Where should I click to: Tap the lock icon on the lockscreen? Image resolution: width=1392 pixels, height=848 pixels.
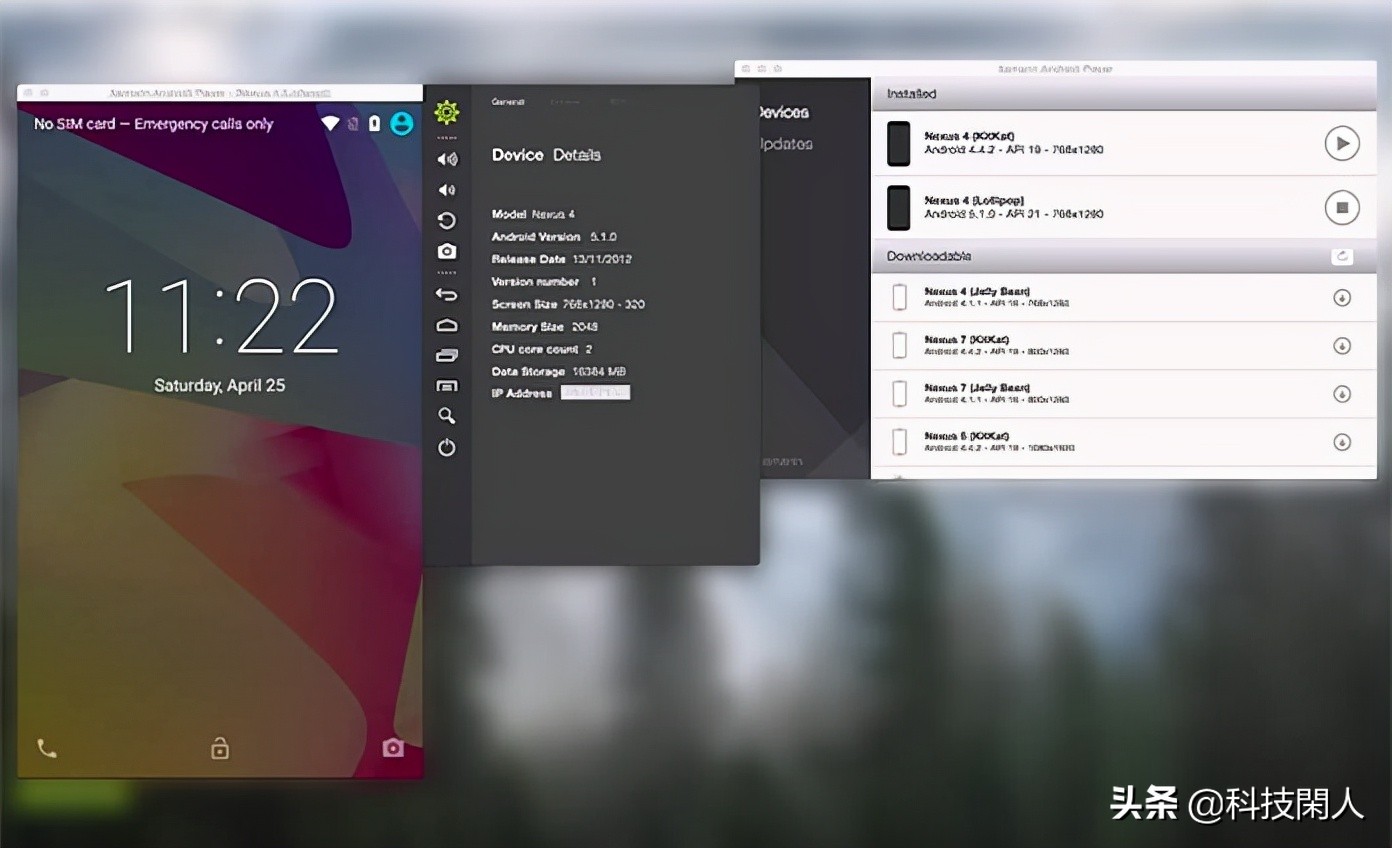coord(220,748)
